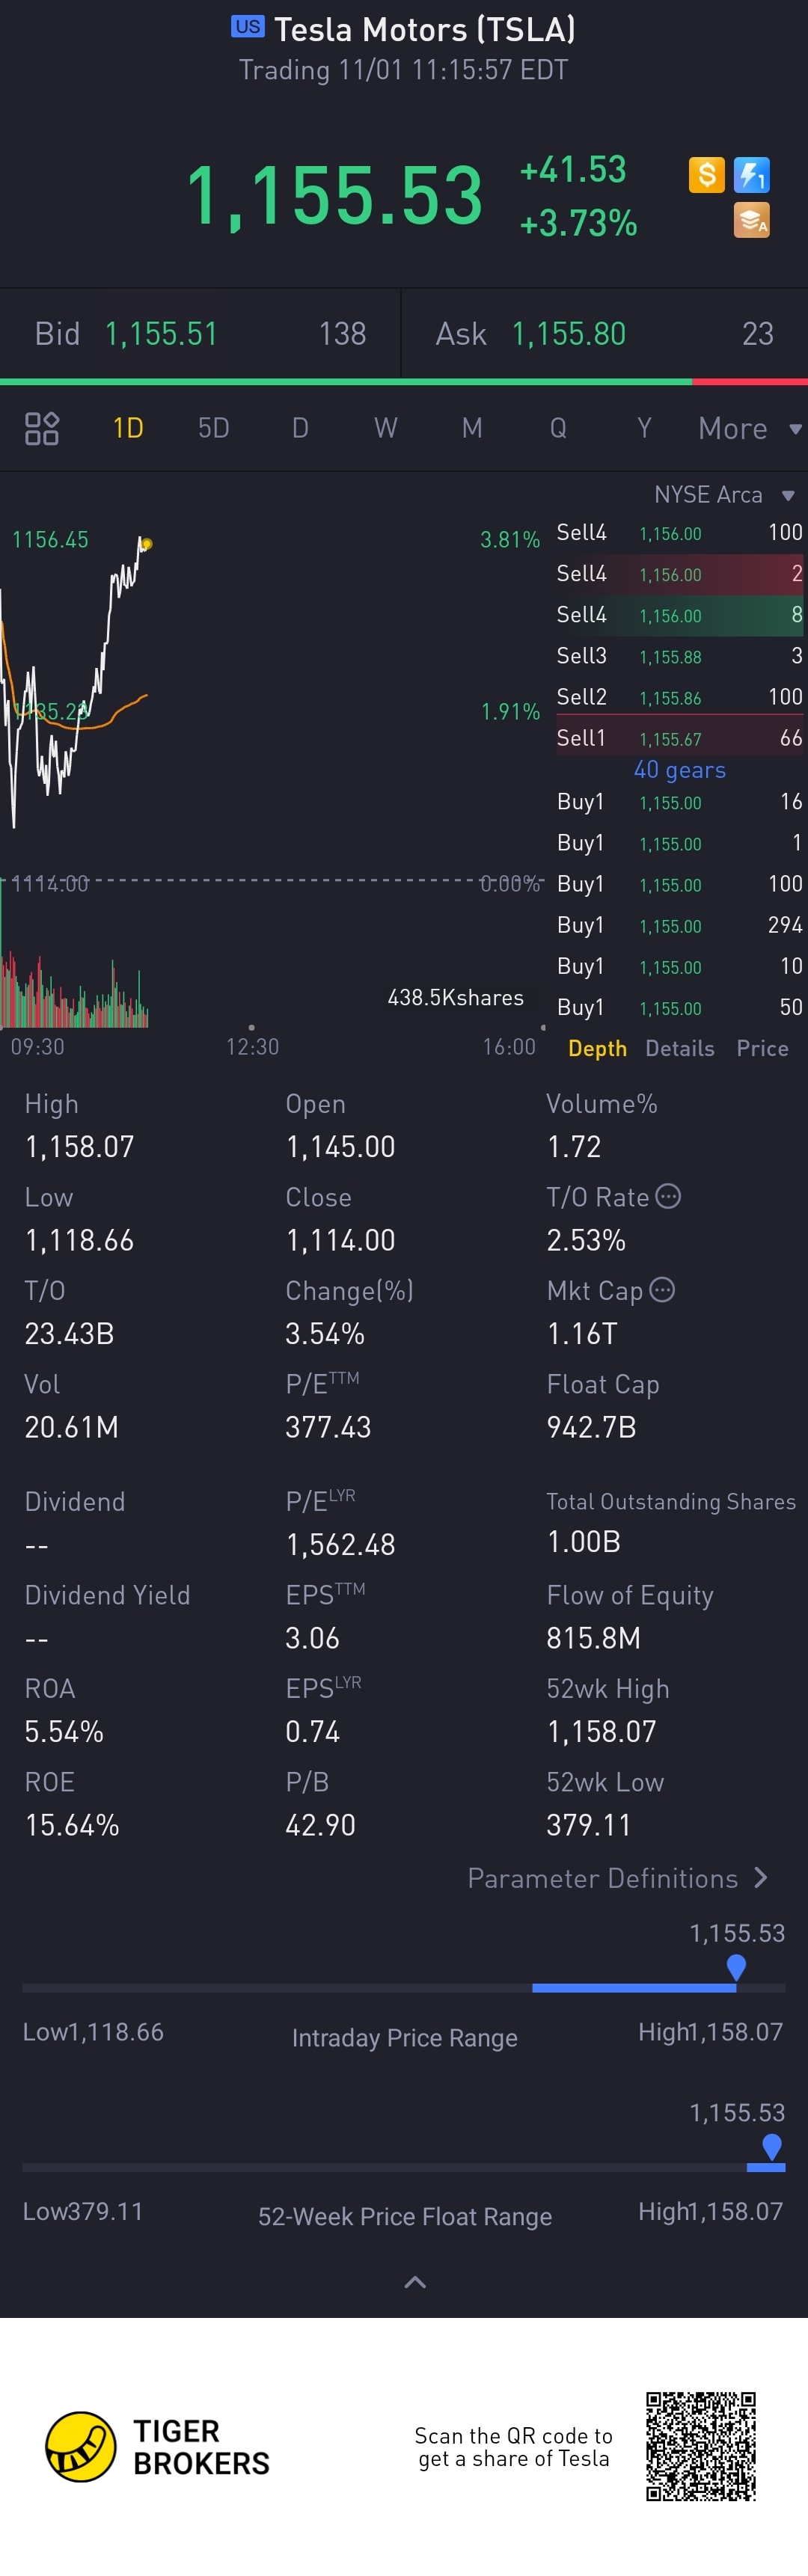
Task: Tap the Volume% value 1.72
Action: pos(574,1147)
